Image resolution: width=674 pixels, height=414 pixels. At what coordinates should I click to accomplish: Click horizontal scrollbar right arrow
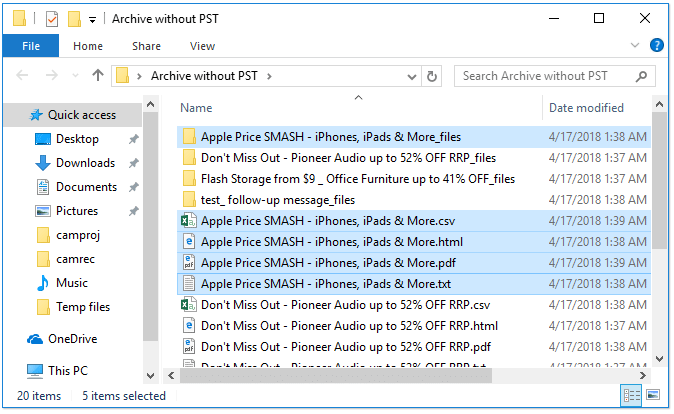(x=643, y=376)
